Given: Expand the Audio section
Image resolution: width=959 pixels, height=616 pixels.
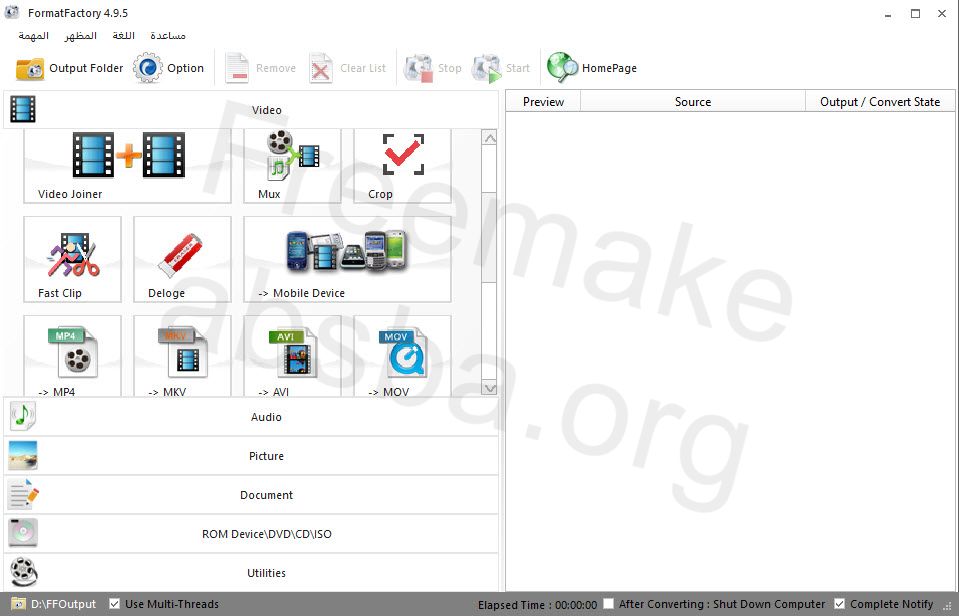Looking at the screenshot, I should point(251,417).
